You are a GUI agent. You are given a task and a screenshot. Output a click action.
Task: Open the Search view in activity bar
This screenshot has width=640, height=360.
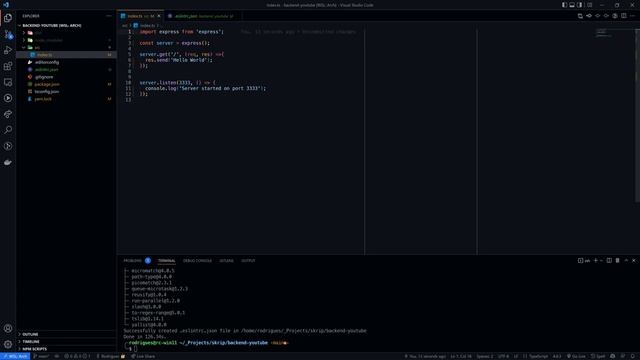8,130
